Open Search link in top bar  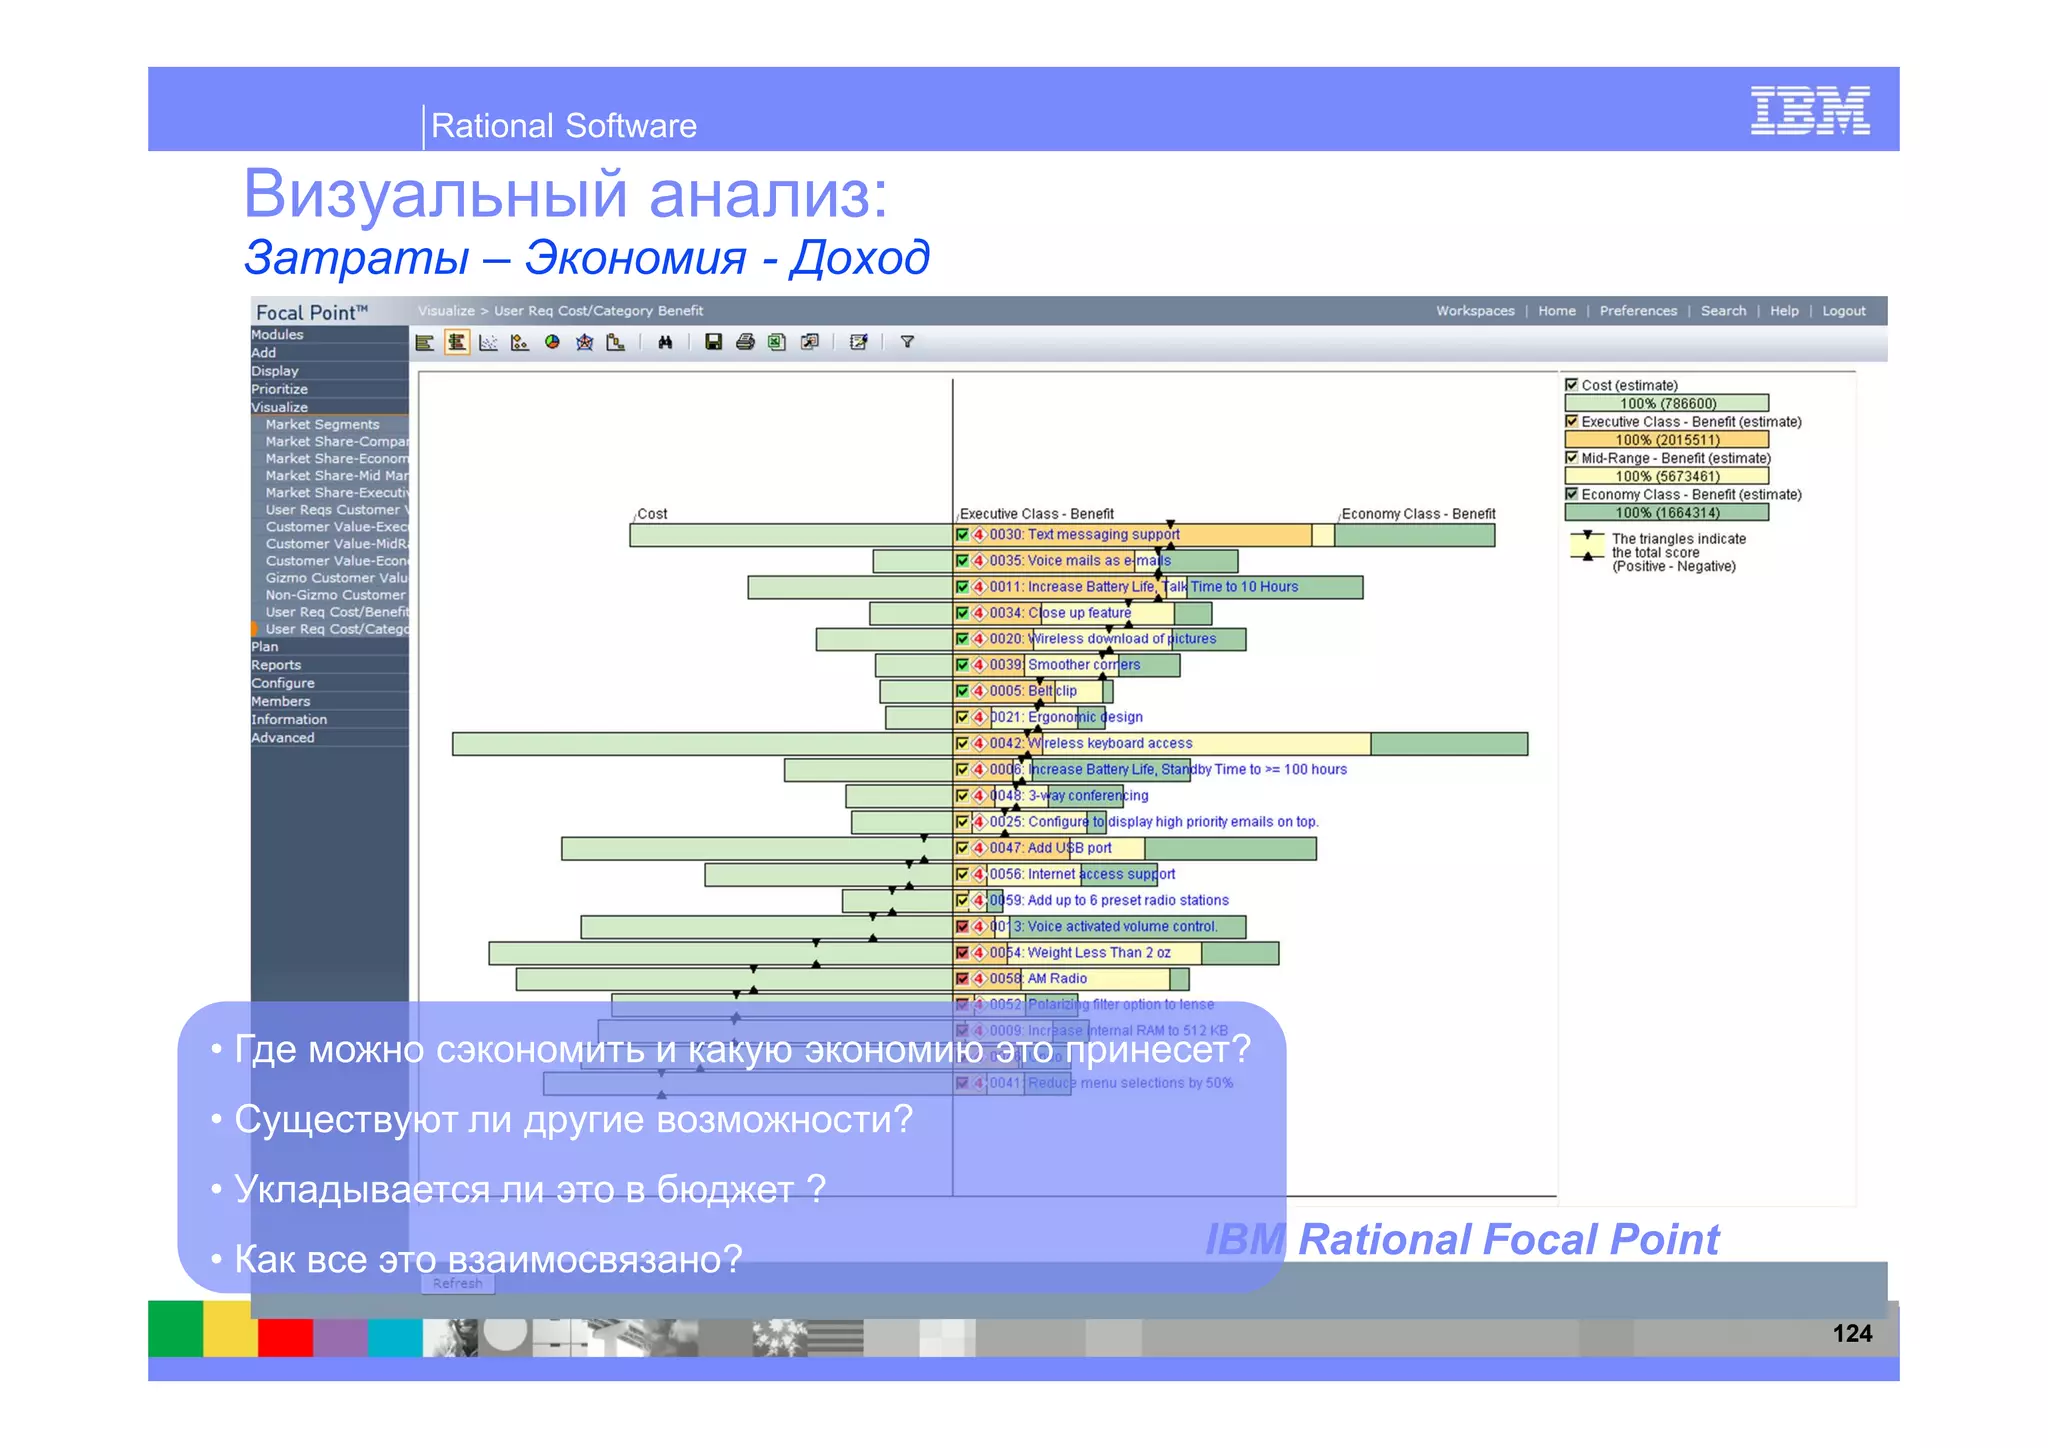coord(1723,311)
